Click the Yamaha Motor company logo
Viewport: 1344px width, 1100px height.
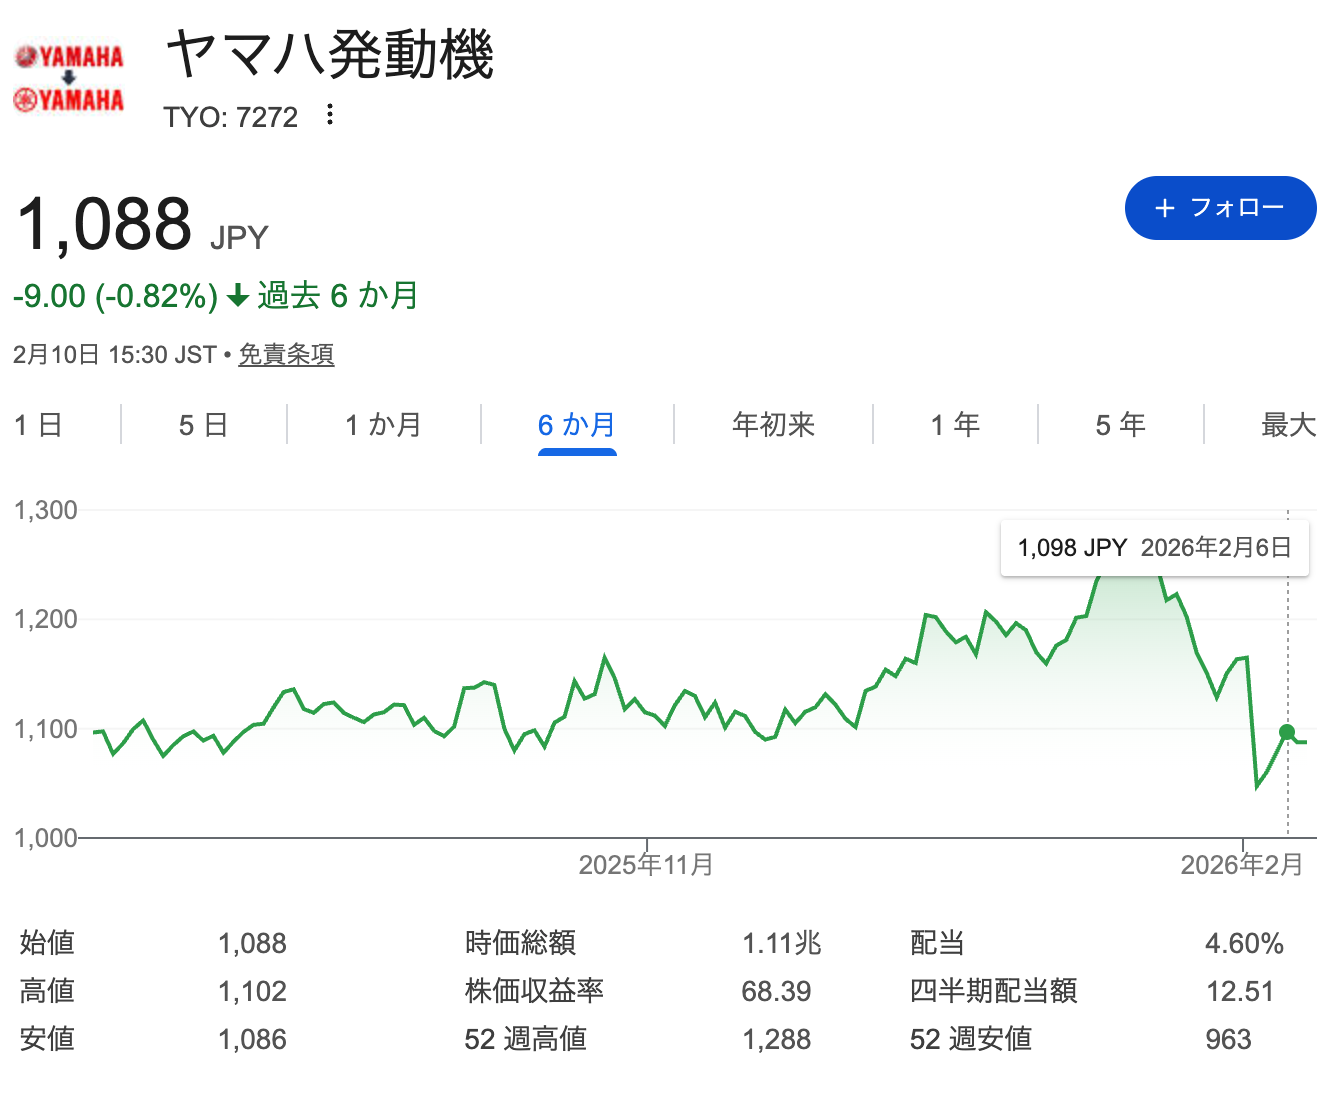click(67, 75)
